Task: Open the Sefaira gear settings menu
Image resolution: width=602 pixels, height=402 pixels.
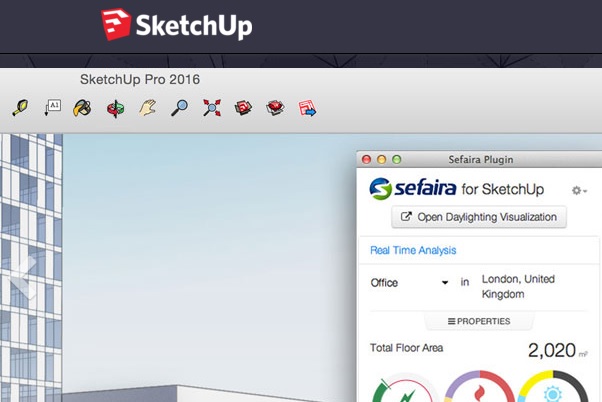Action: [x=579, y=190]
